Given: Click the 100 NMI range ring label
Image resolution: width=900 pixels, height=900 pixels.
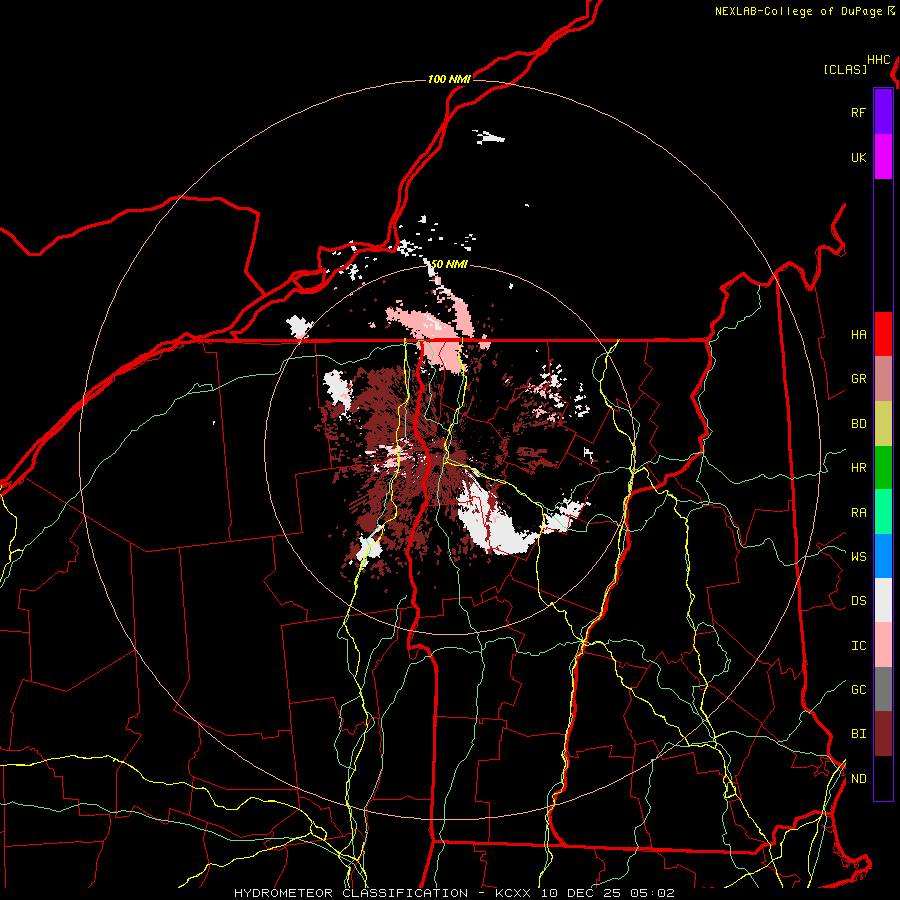Looking at the screenshot, I should click(x=449, y=79).
